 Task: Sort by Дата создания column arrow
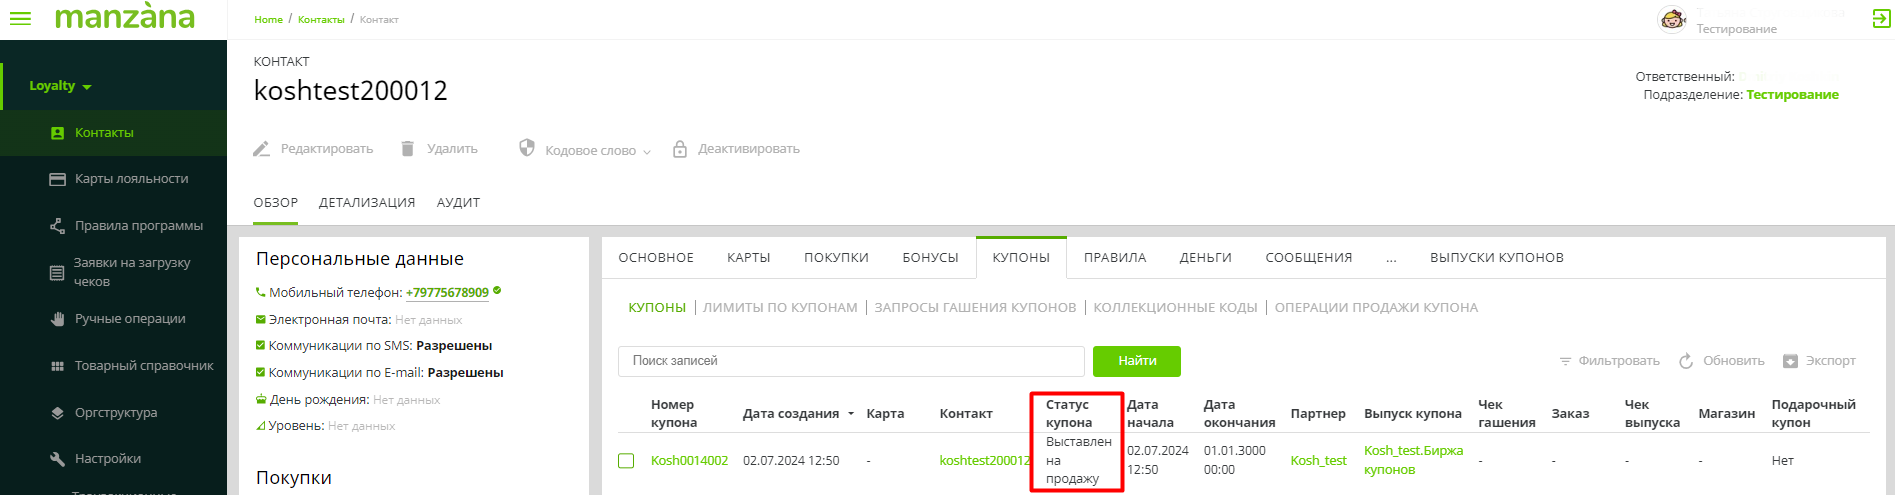(851, 414)
